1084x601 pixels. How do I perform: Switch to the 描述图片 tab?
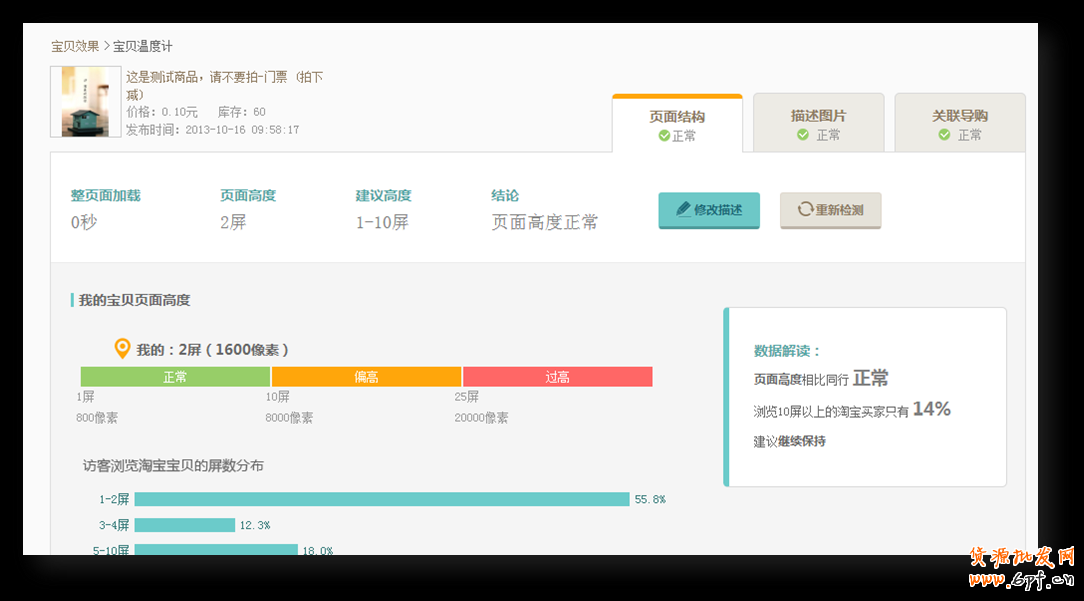pyautogui.click(x=819, y=123)
